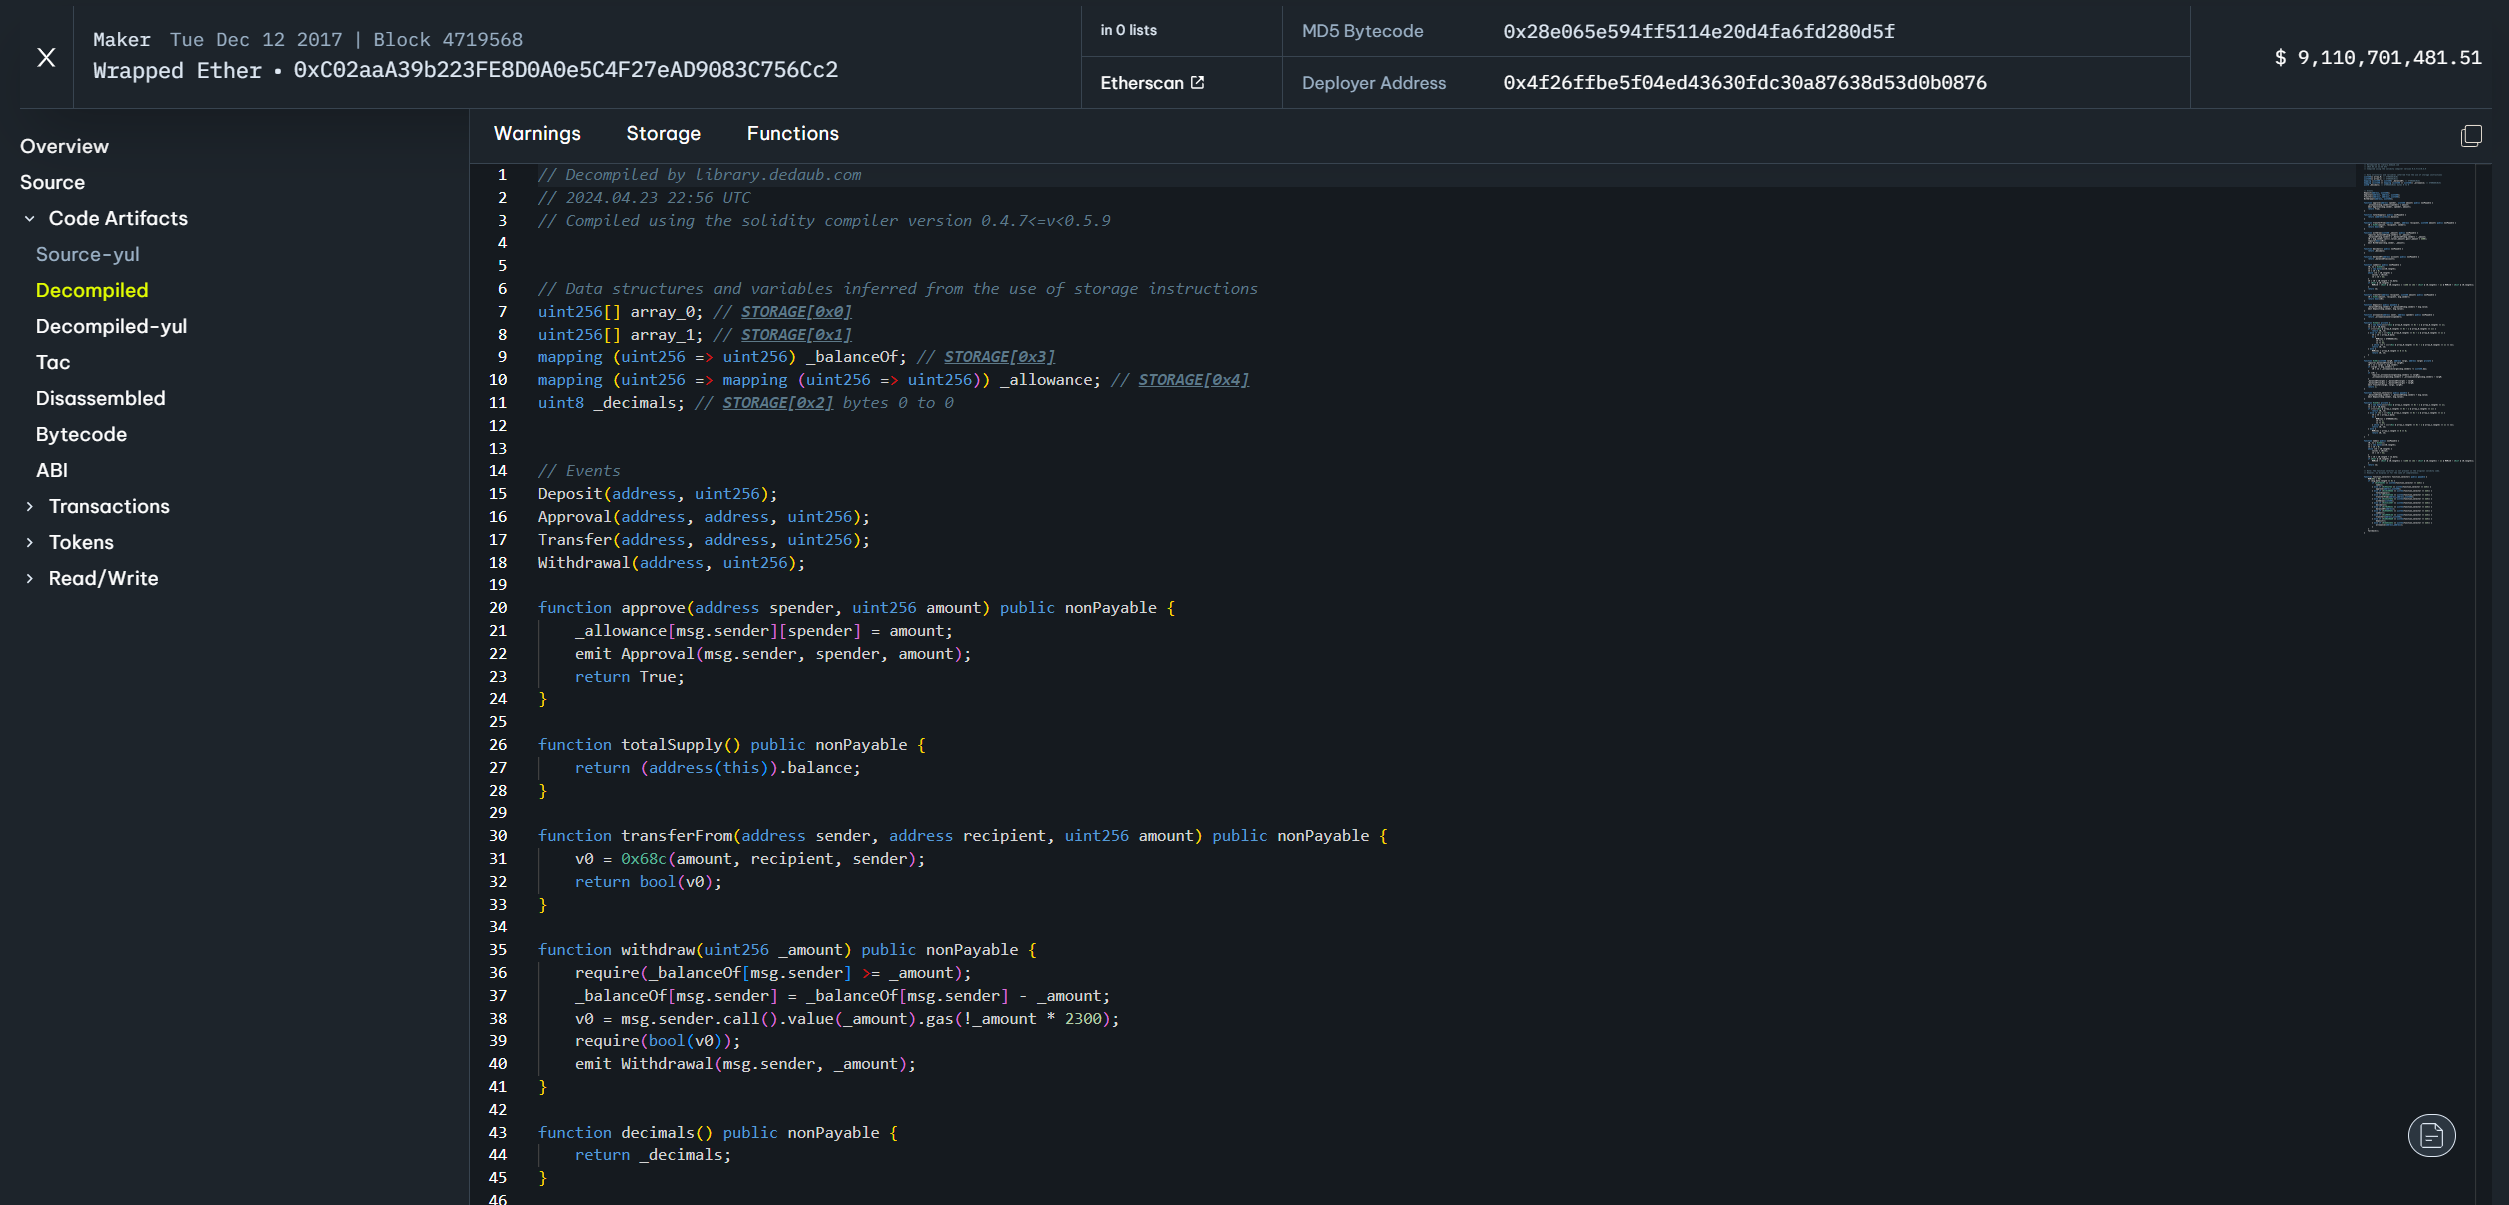Viewport: 2509px width, 1205px height.
Task: Follow the STORAGE[0x4] link
Action: click(1193, 380)
